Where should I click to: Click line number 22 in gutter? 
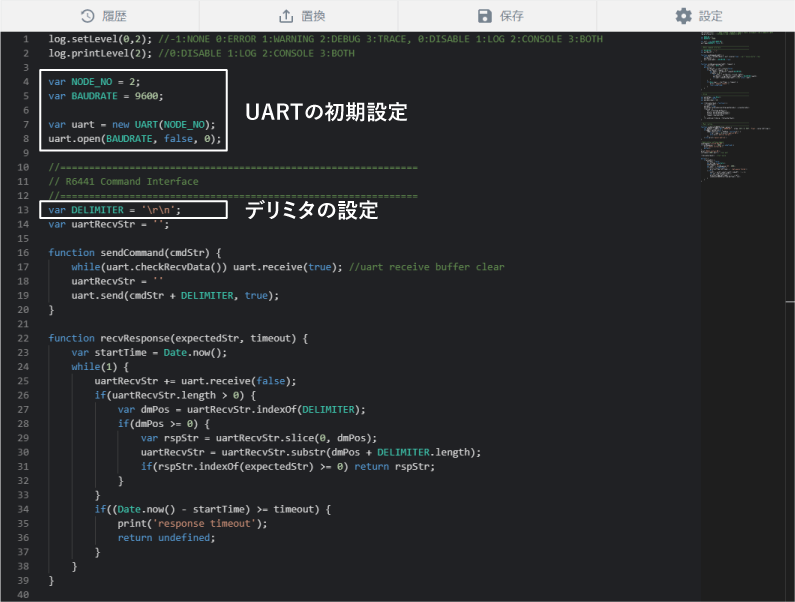pyautogui.click(x=23, y=338)
